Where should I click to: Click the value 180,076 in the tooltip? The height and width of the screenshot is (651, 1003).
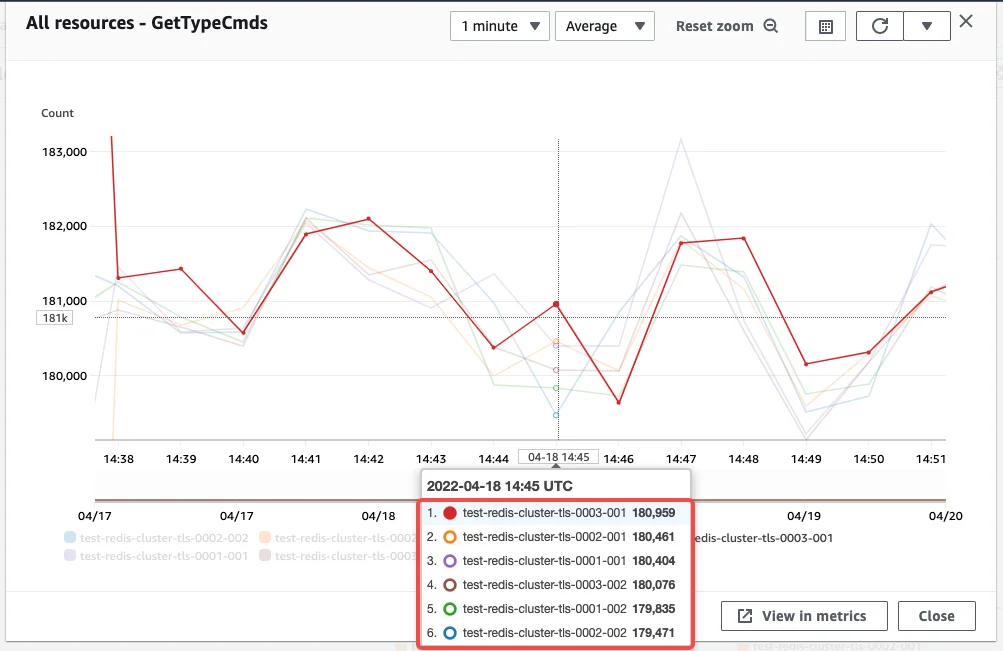point(654,584)
